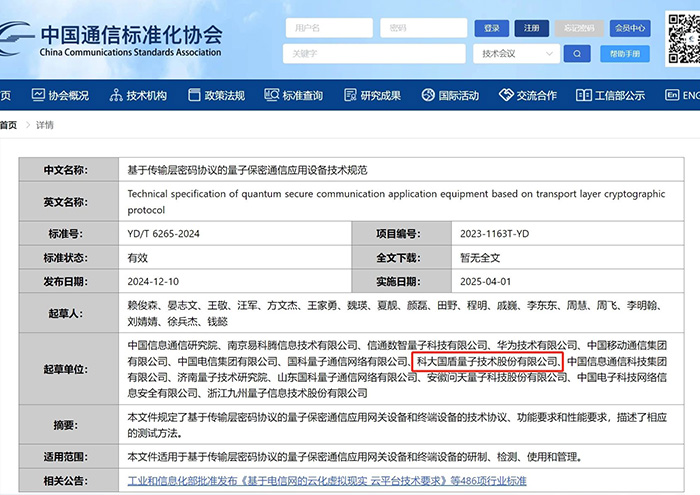Screen dimensions: 700x495
Task: Click the 详情 breadcrumb text
Action: pyautogui.click(x=45, y=125)
